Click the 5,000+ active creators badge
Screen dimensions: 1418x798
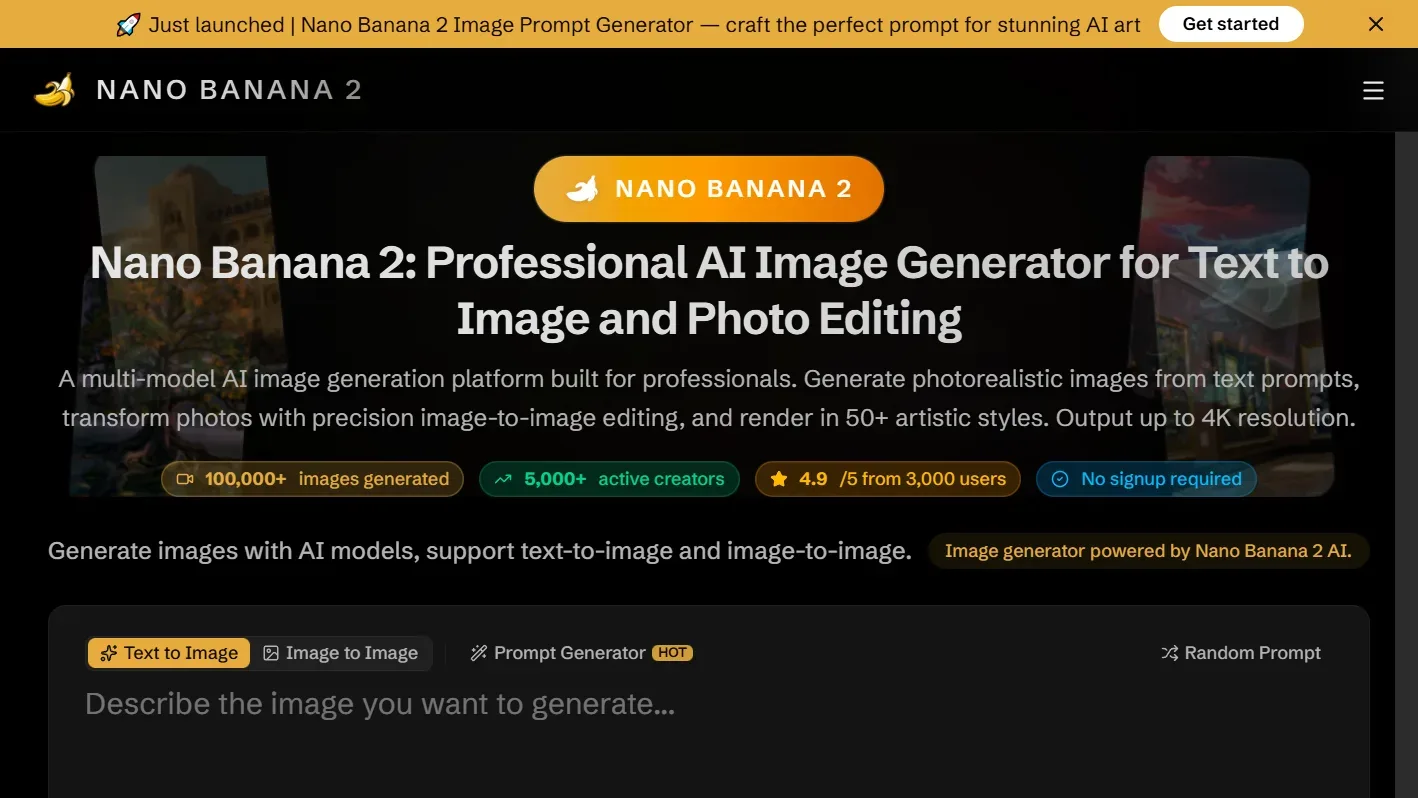click(609, 479)
